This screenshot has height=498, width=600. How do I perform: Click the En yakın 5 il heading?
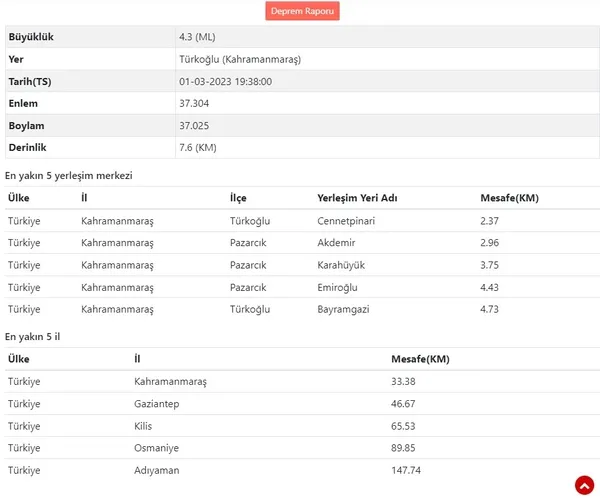pos(33,336)
